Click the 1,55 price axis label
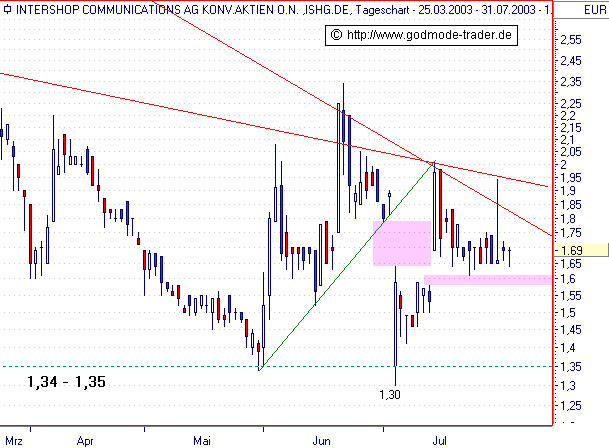Viewport: 609px width, 448px height. pyautogui.click(x=571, y=296)
